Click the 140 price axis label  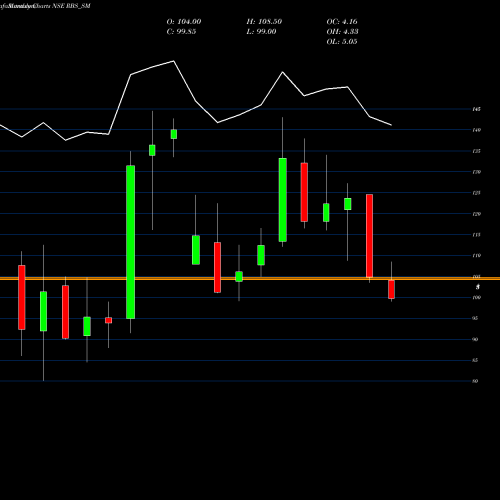[x=476, y=130]
